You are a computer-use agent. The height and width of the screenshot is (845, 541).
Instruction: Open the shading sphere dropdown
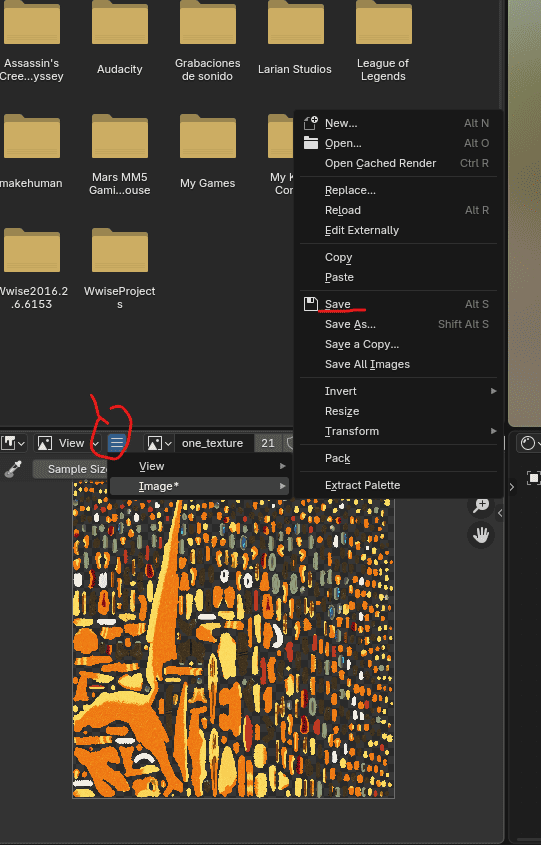click(529, 443)
